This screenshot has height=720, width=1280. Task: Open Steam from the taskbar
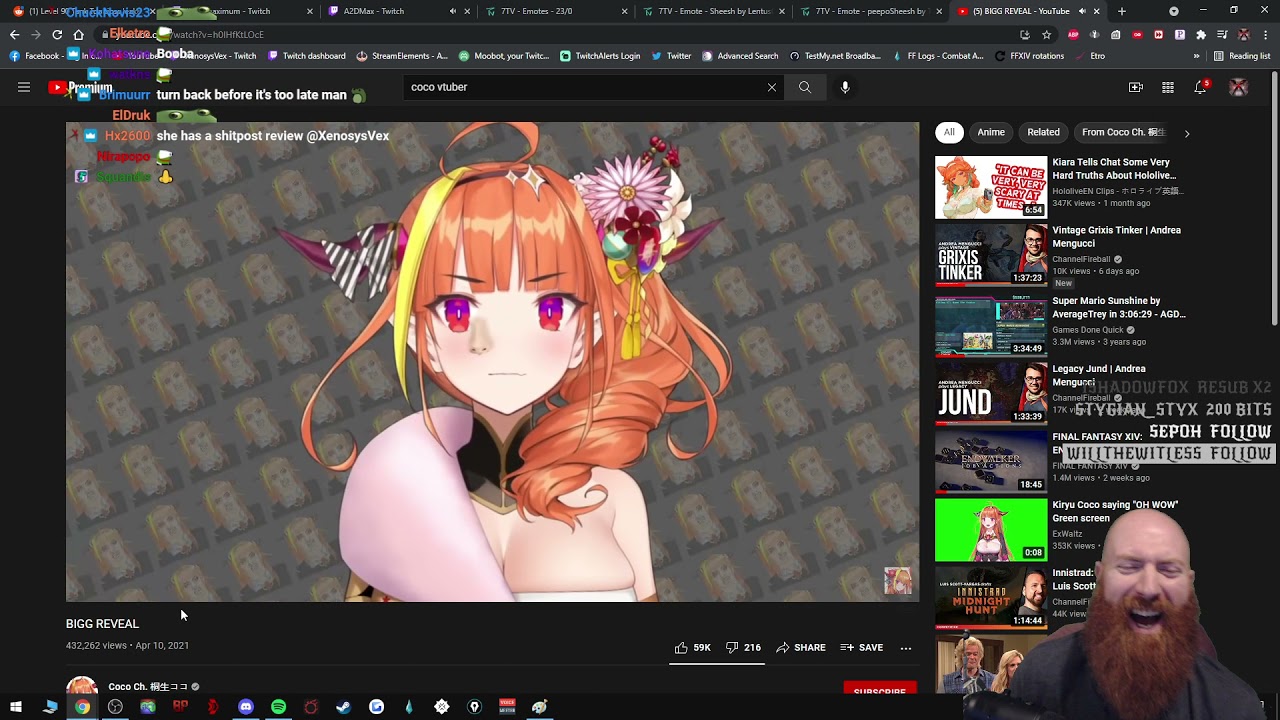point(343,707)
